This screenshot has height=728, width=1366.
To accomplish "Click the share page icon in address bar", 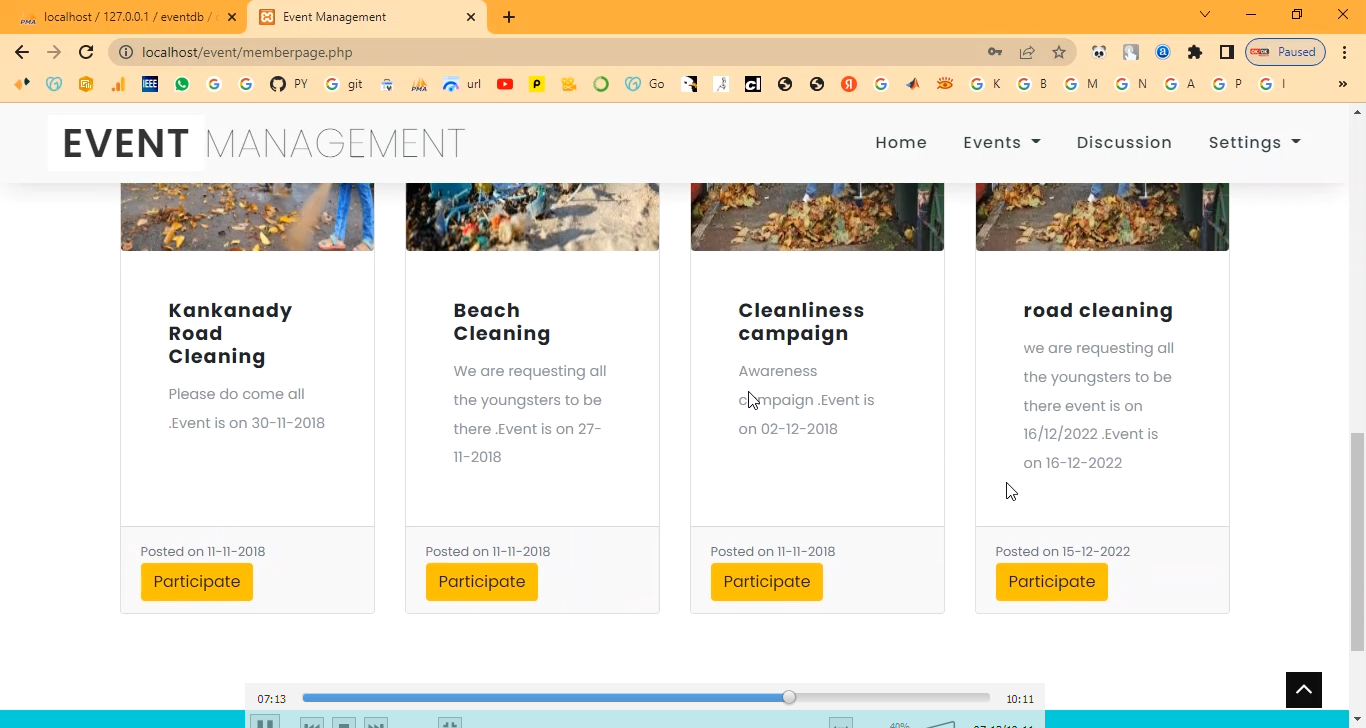I will (x=1027, y=52).
